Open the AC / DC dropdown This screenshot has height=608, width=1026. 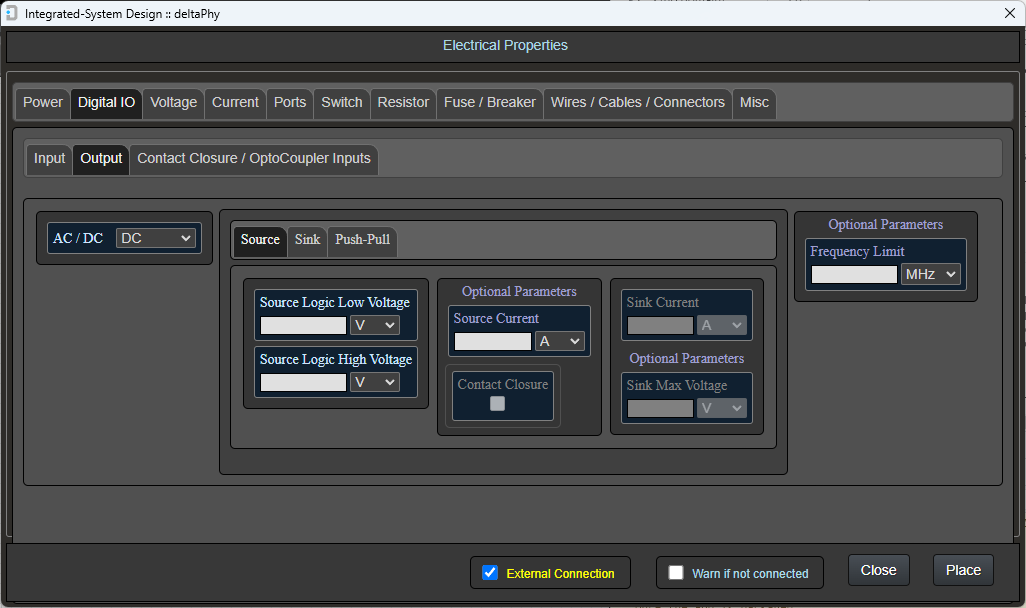tap(156, 238)
